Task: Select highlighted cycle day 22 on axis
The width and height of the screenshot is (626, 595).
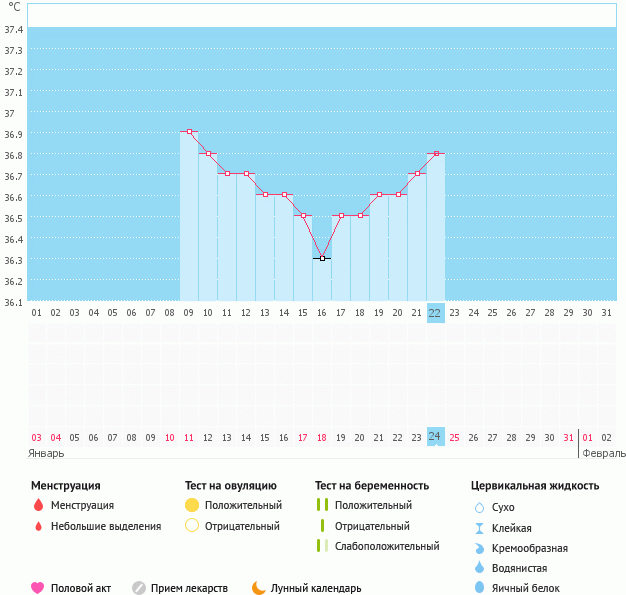Action: (435, 312)
